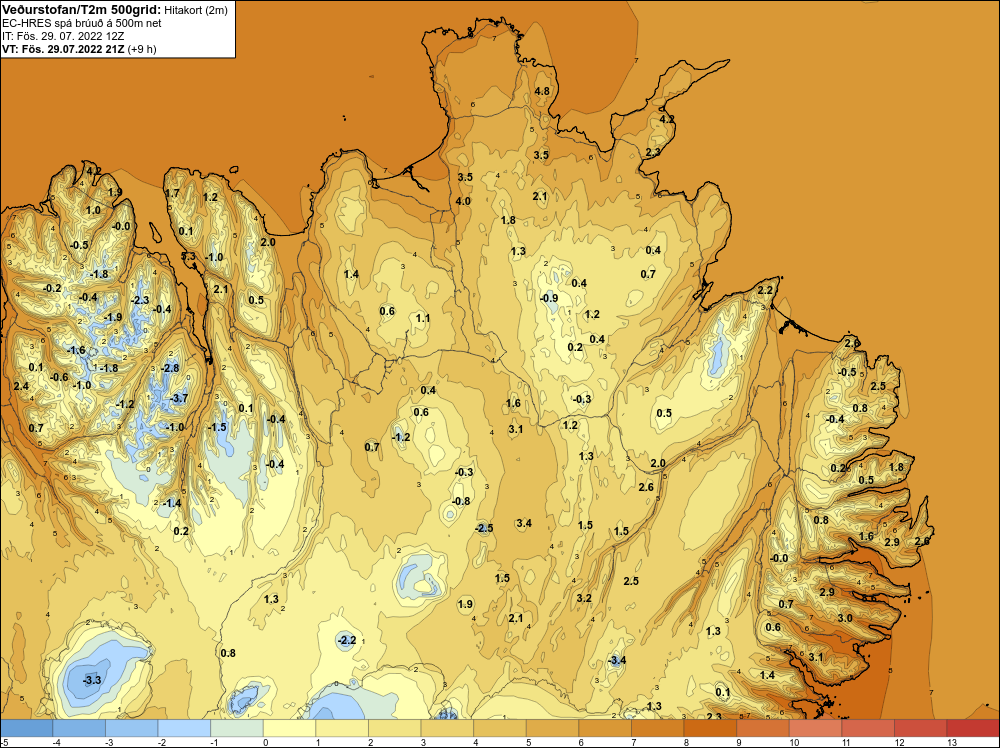
Task: Click the '-1.9' temperature value
Action: (112, 317)
